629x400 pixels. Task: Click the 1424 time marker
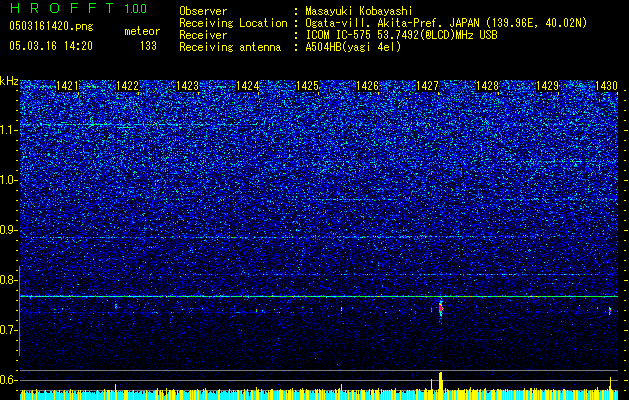click(248, 86)
